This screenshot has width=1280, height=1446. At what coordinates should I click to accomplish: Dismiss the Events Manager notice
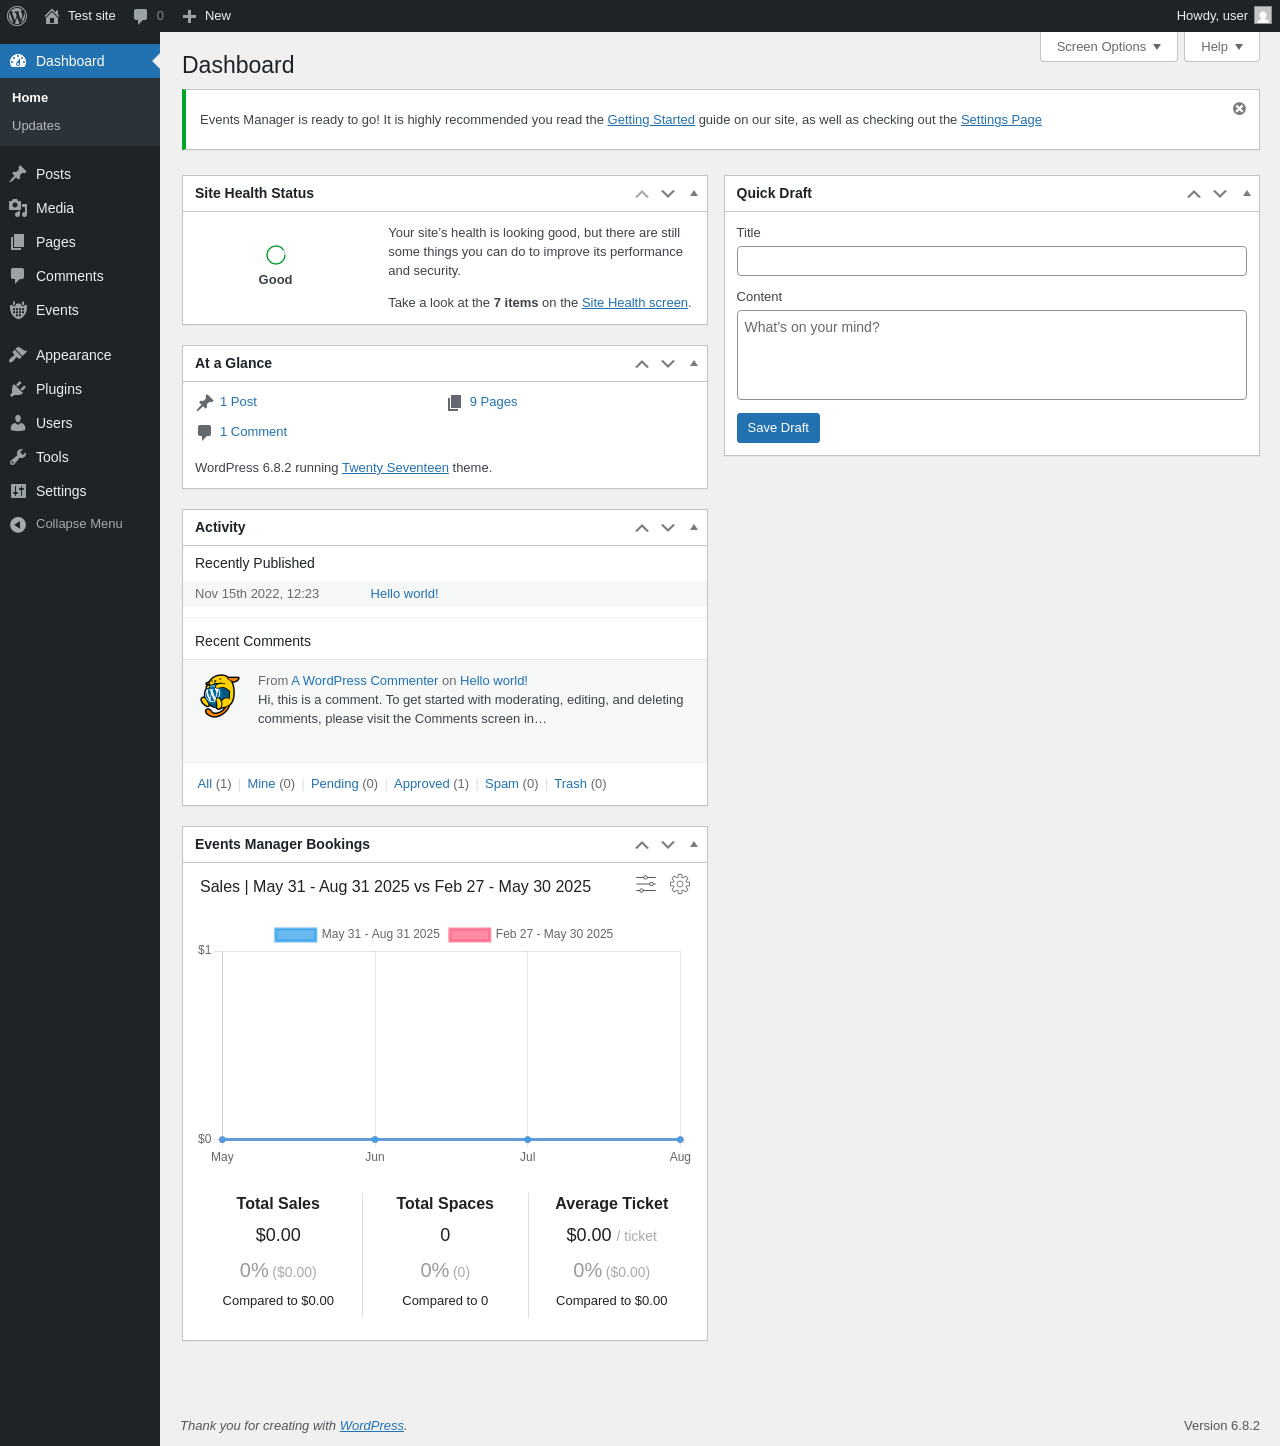pyautogui.click(x=1239, y=109)
